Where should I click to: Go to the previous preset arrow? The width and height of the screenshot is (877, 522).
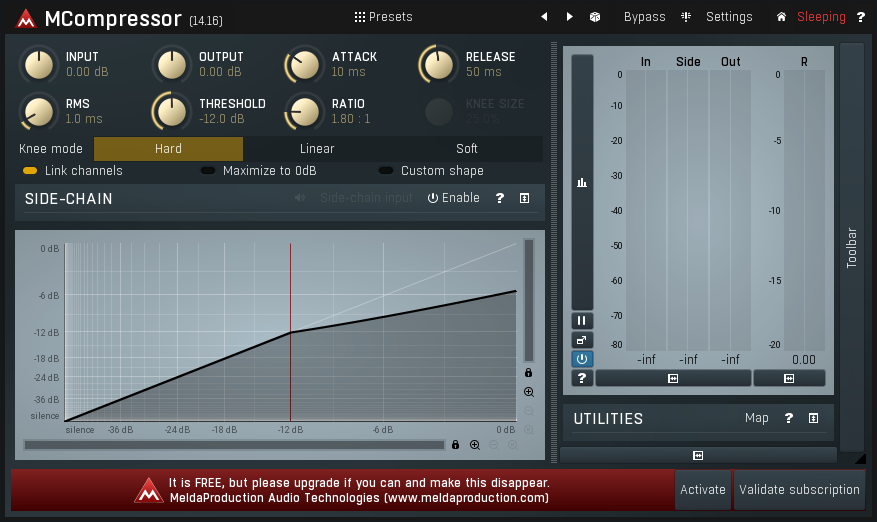tap(544, 17)
